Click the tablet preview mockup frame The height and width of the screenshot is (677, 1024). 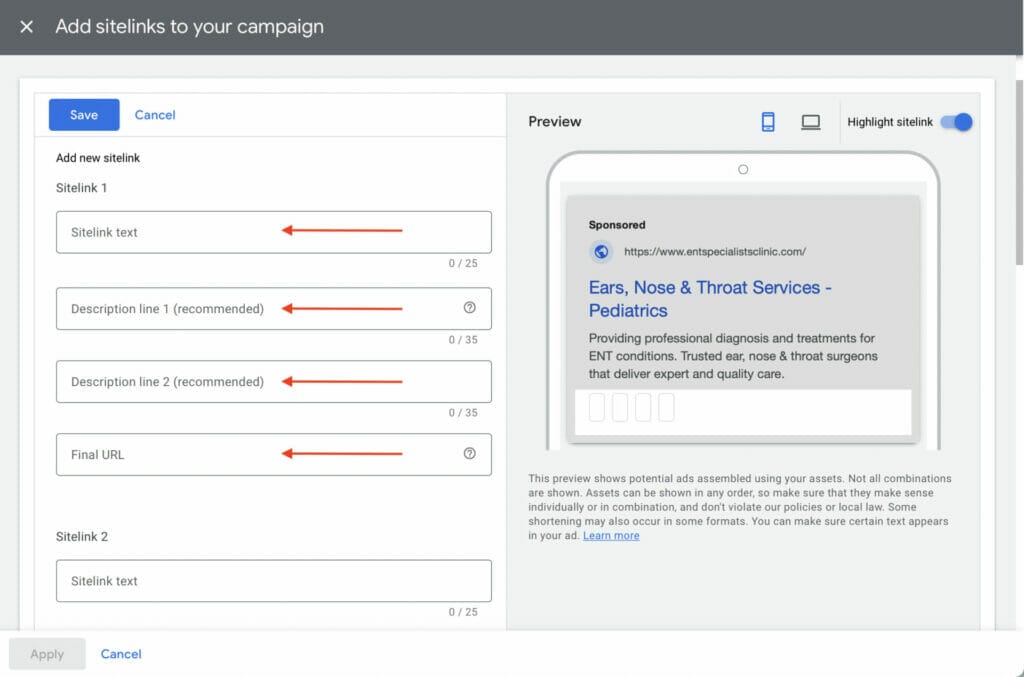coord(742,169)
